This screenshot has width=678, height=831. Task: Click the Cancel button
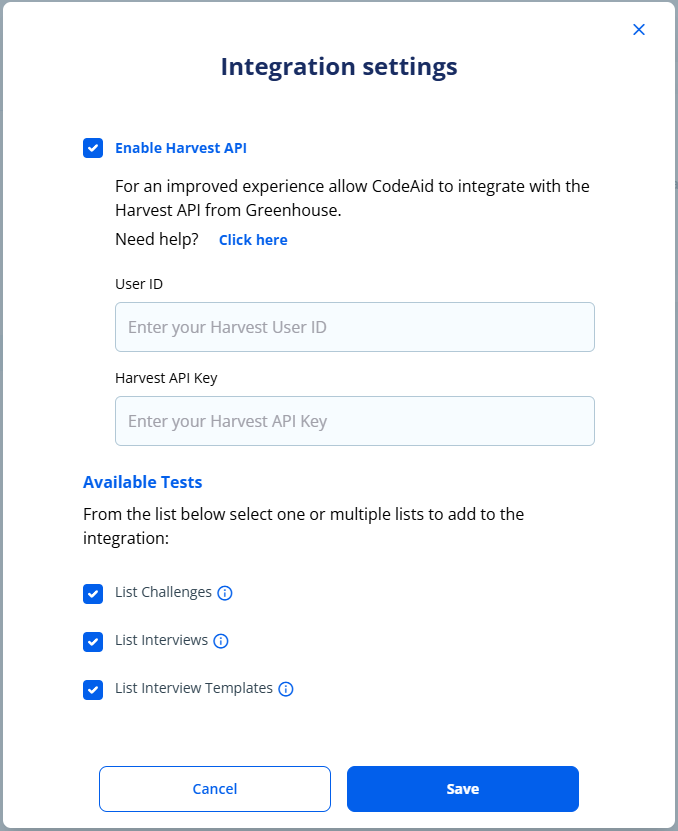coord(215,789)
